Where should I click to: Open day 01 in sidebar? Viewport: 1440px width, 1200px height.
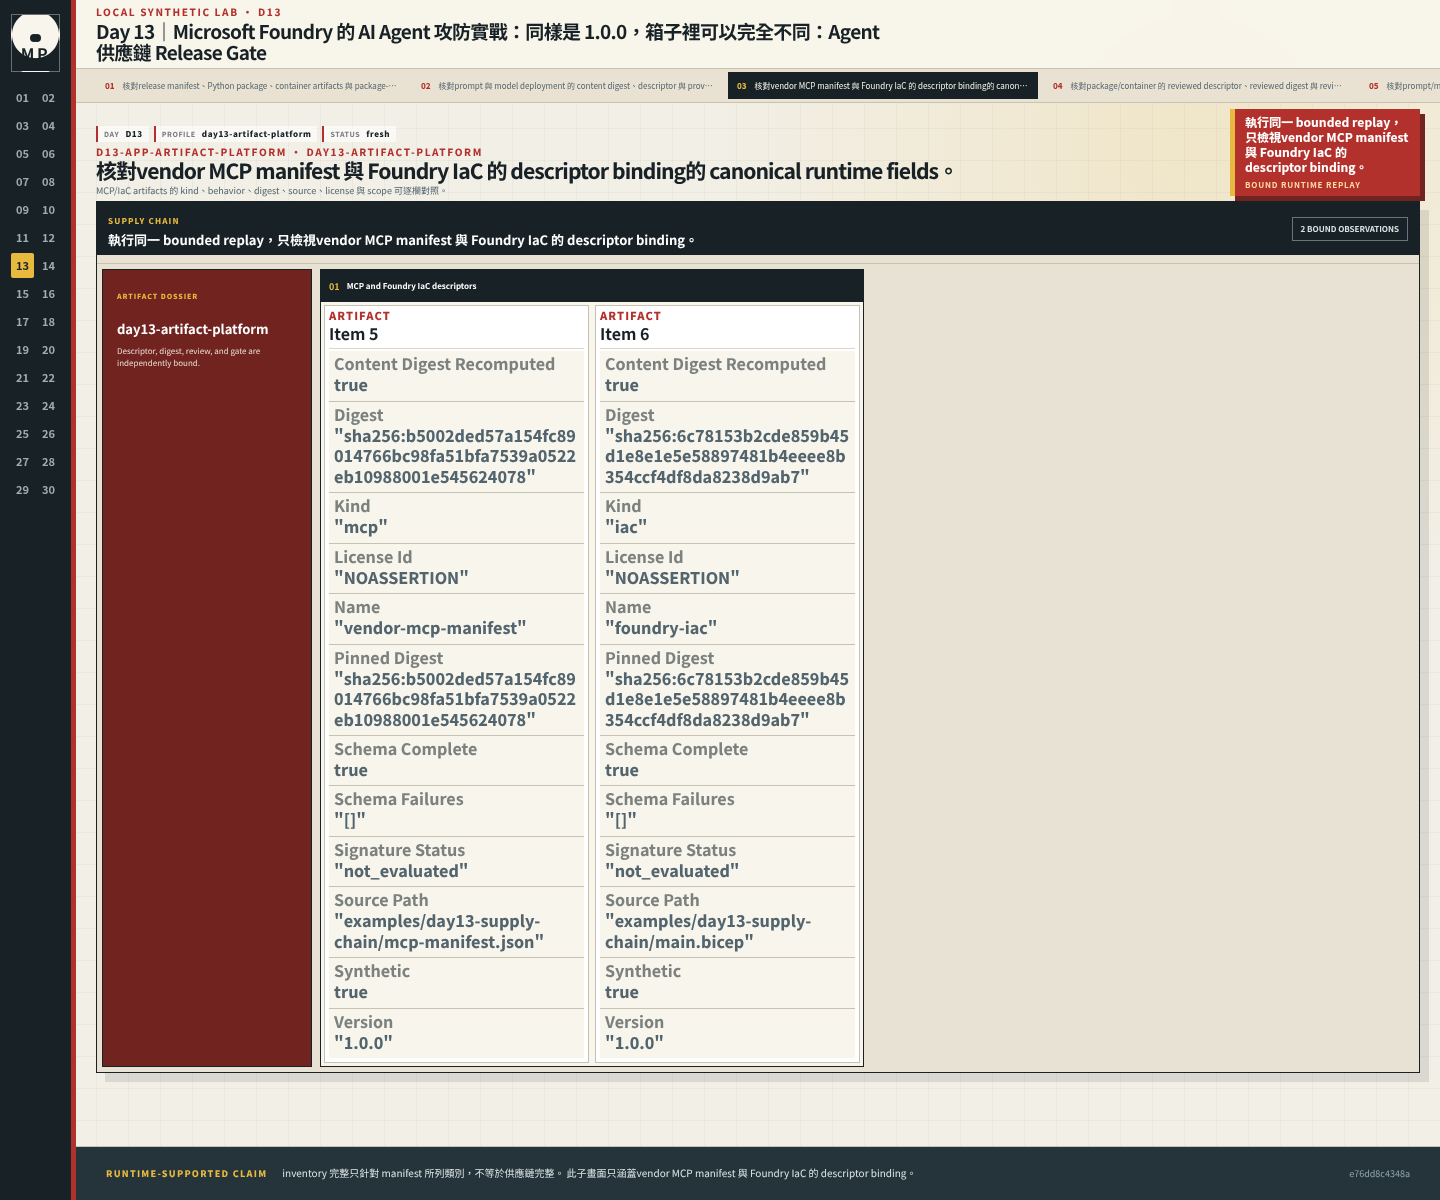coord(22,98)
